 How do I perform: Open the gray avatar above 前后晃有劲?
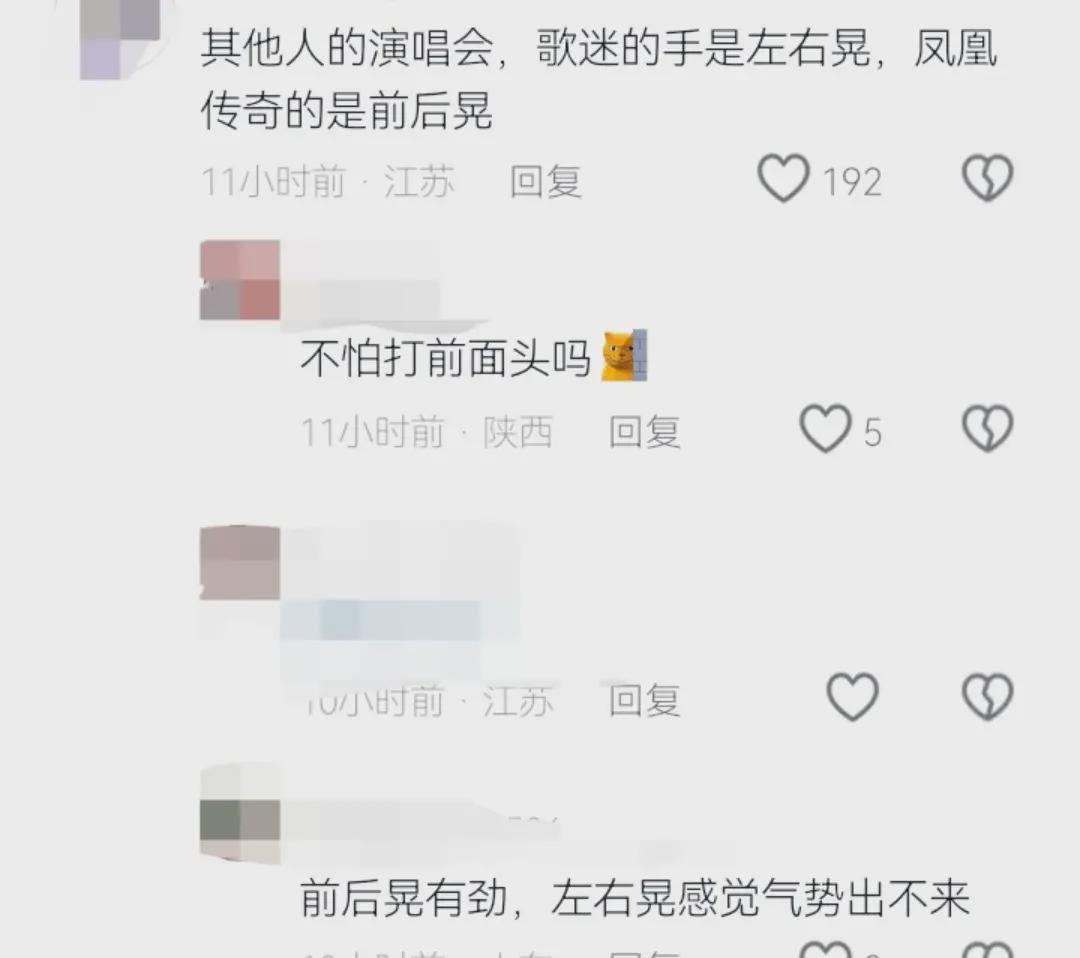point(240,813)
